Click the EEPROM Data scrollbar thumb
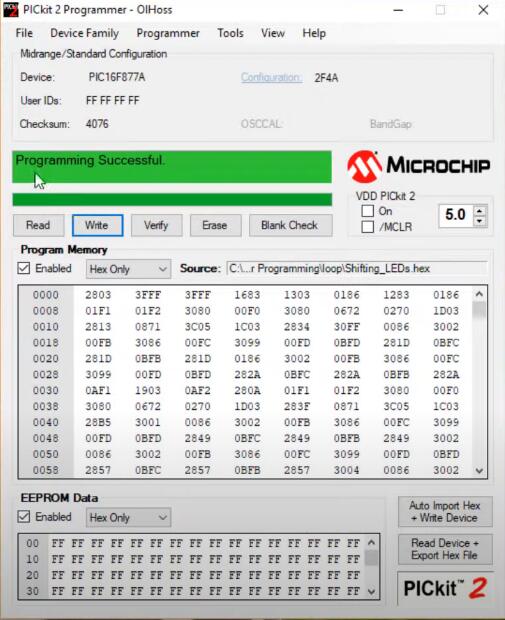This screenshot has width=505, height=620. pos(371,558)
